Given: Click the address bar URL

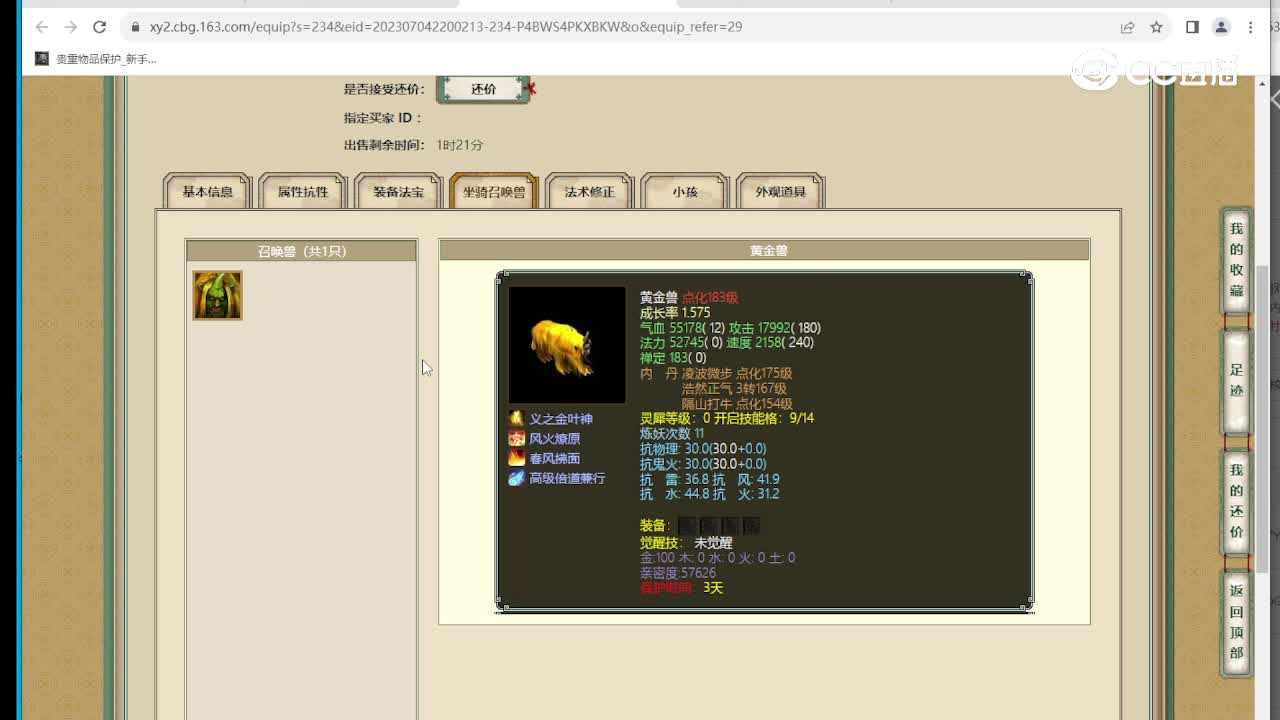Looking at the screenshot, I should [446, 27].
